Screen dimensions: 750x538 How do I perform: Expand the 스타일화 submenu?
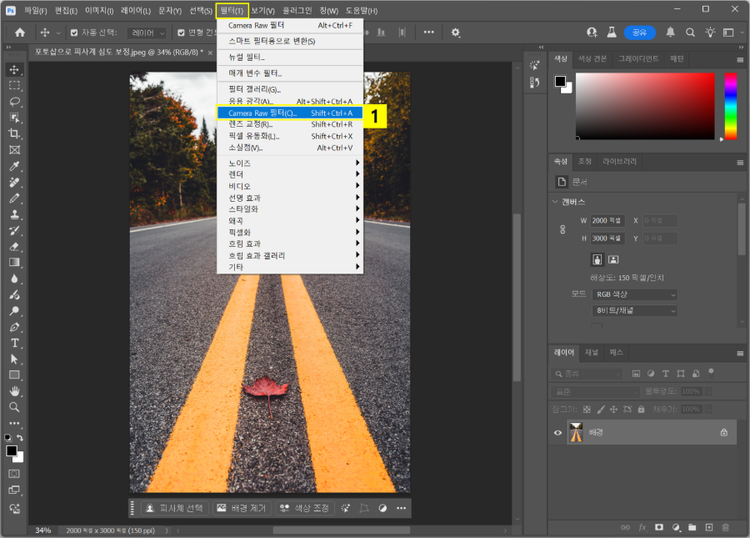click(290, 209)
